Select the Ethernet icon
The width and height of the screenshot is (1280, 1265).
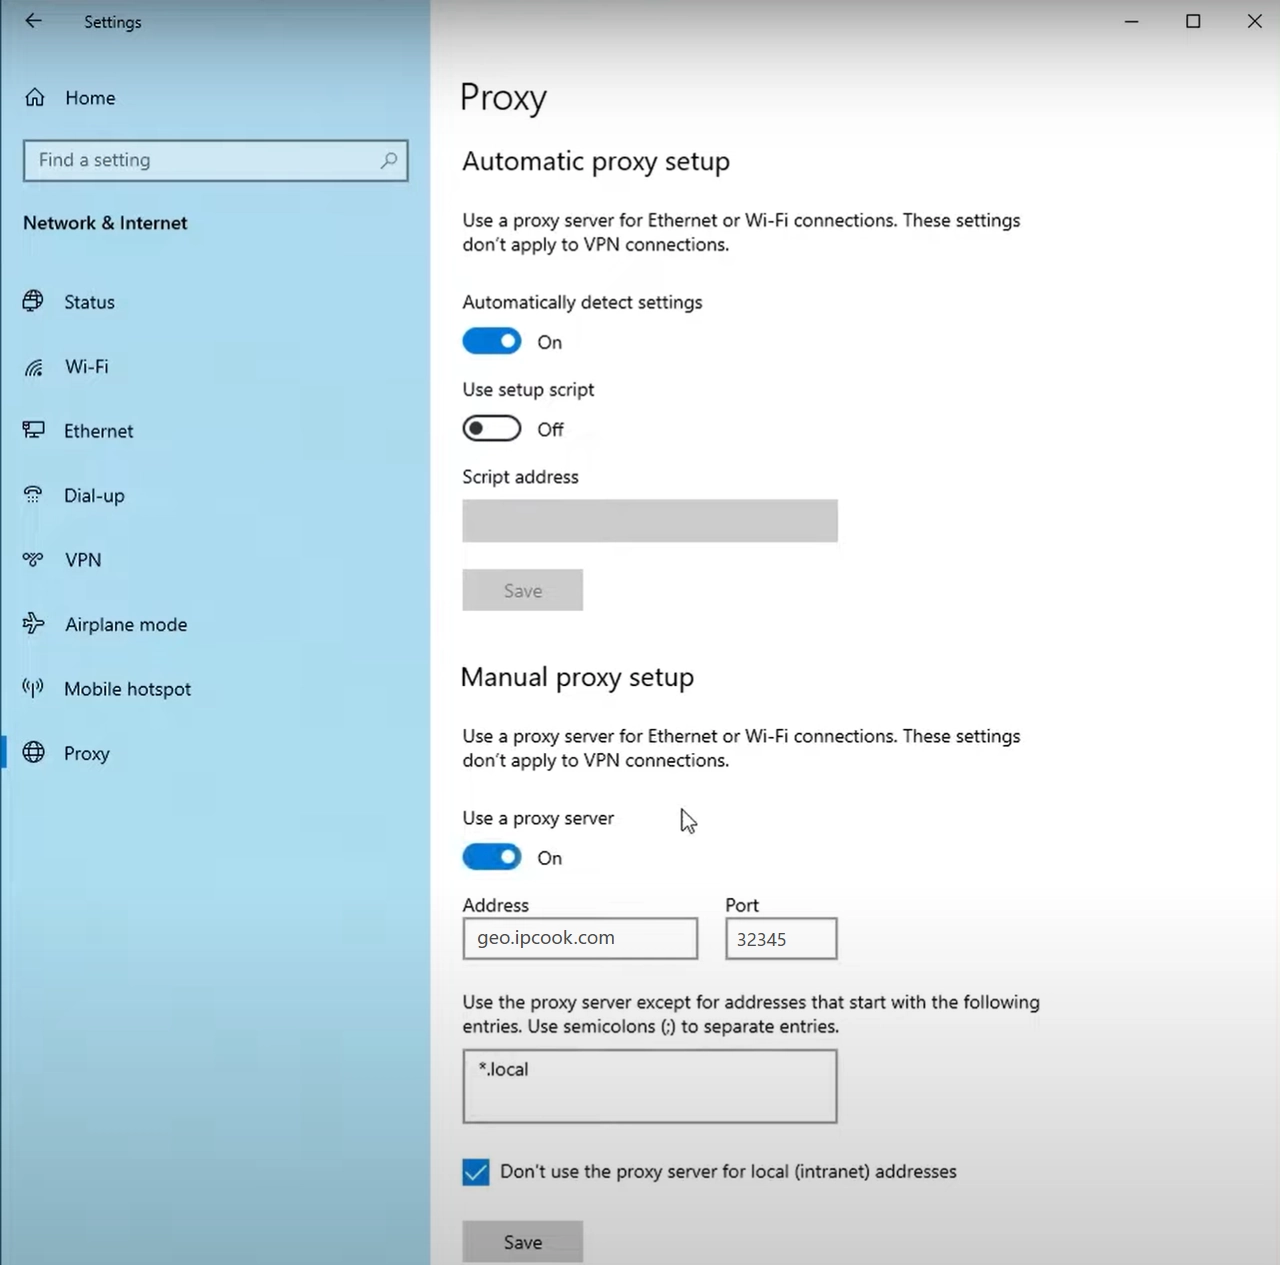tap(33, 430)
